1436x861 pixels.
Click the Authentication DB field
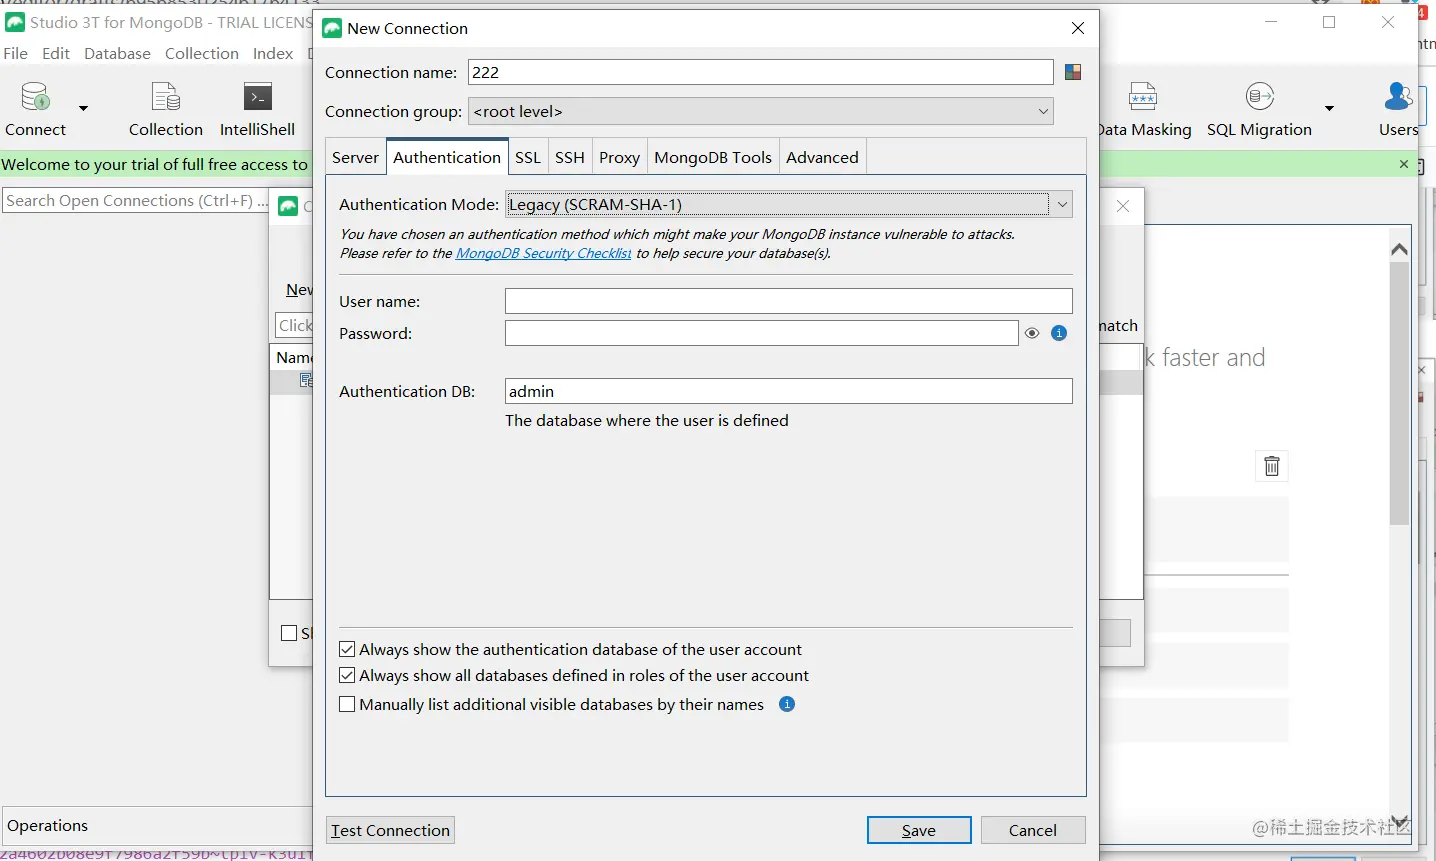tap(789, 391)
